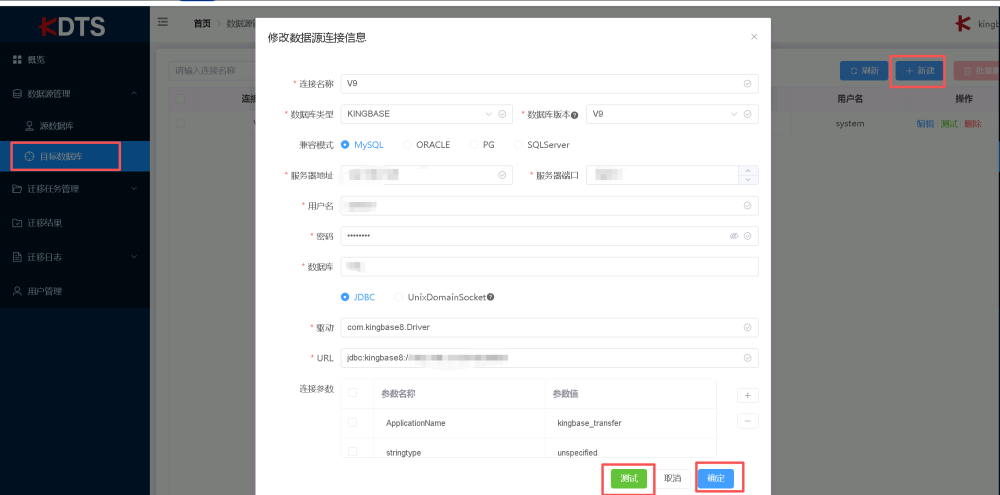Open 源数据库 in the sidebar
This screenshot has height=495, width=1000.
tap(75, 126)
